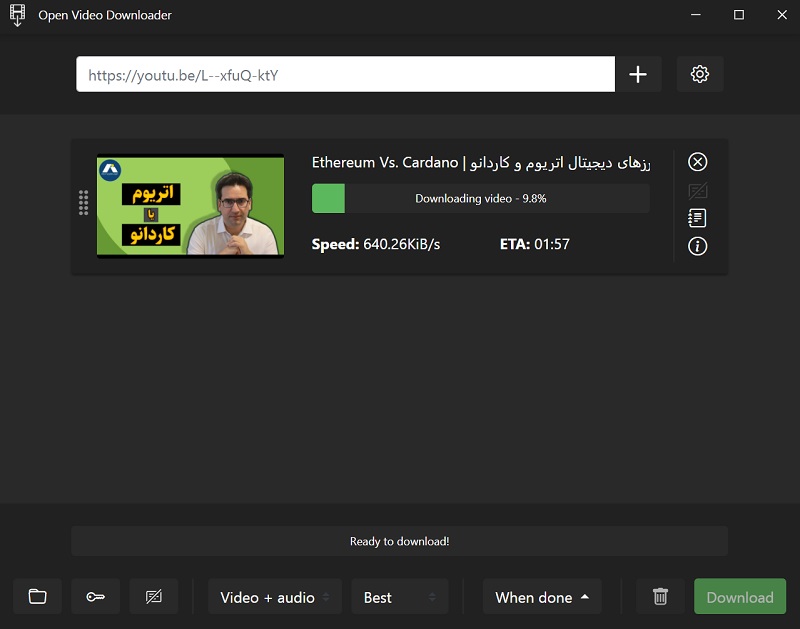
Task: Open the download folder icon
Action: click(x=38, y=597)
